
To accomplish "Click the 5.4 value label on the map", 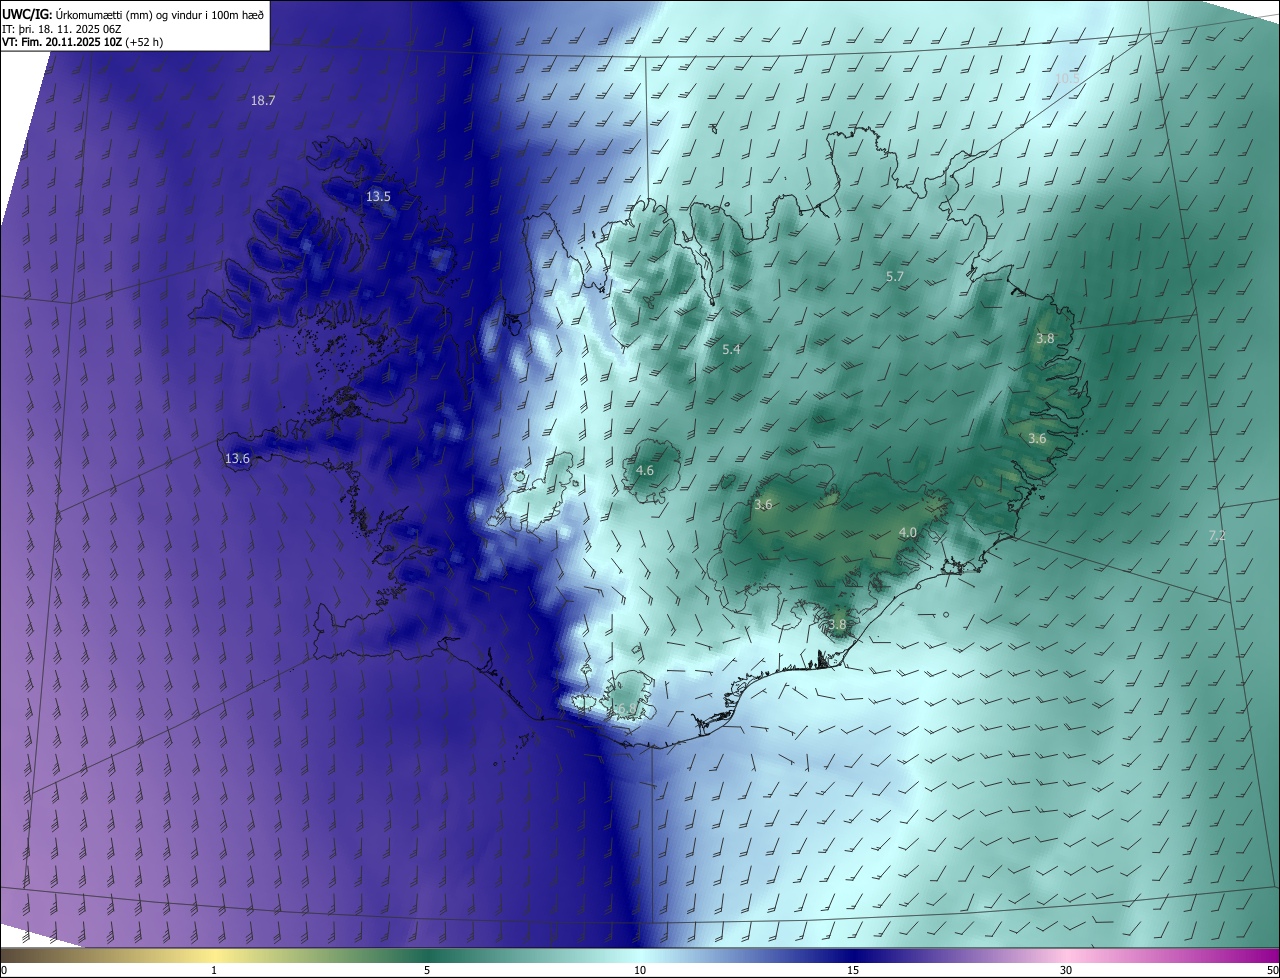I will click(x=731, y=349).
